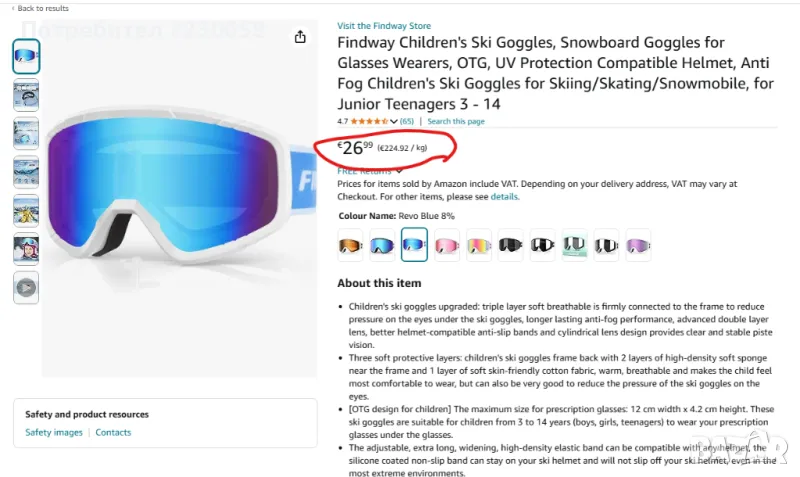Viewport: 800px width, 477px height.
Task: Pick the purple lens goggles swatch
Action: (638, 244)
